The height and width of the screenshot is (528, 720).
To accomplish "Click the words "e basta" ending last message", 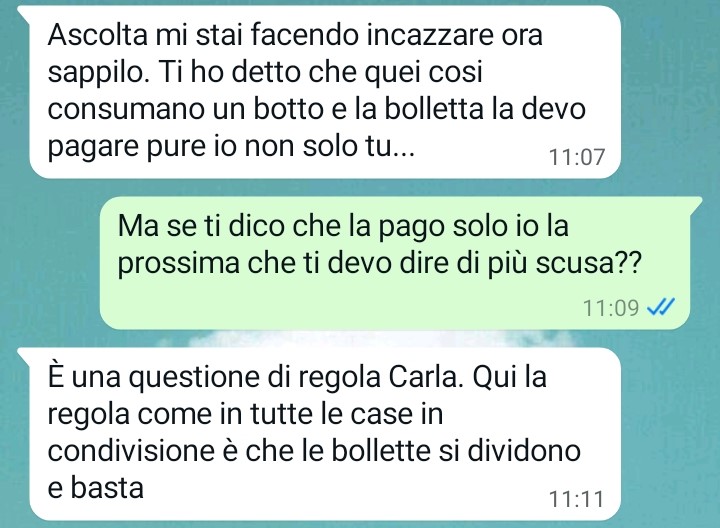I will click(x=96, y=488).
